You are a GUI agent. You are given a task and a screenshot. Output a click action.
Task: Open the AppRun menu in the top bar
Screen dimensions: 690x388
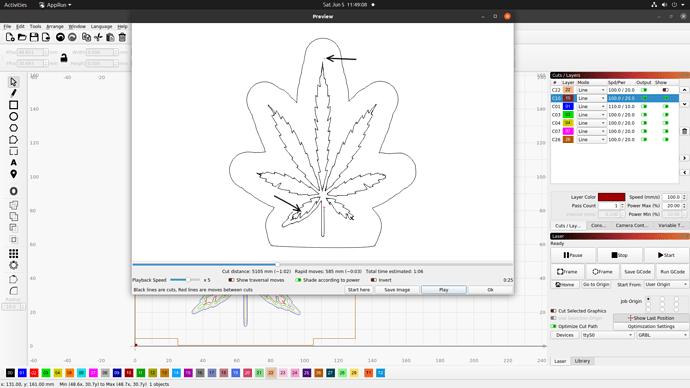tap(55, 5)
